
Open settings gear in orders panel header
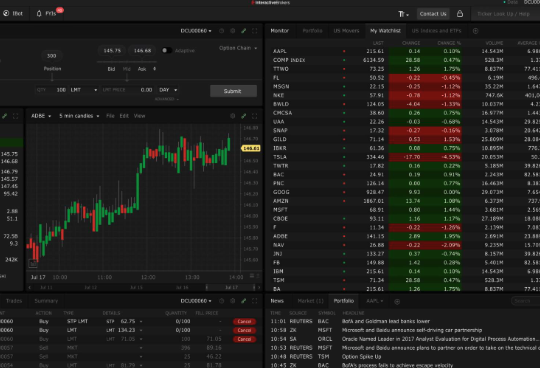point(232,301)
